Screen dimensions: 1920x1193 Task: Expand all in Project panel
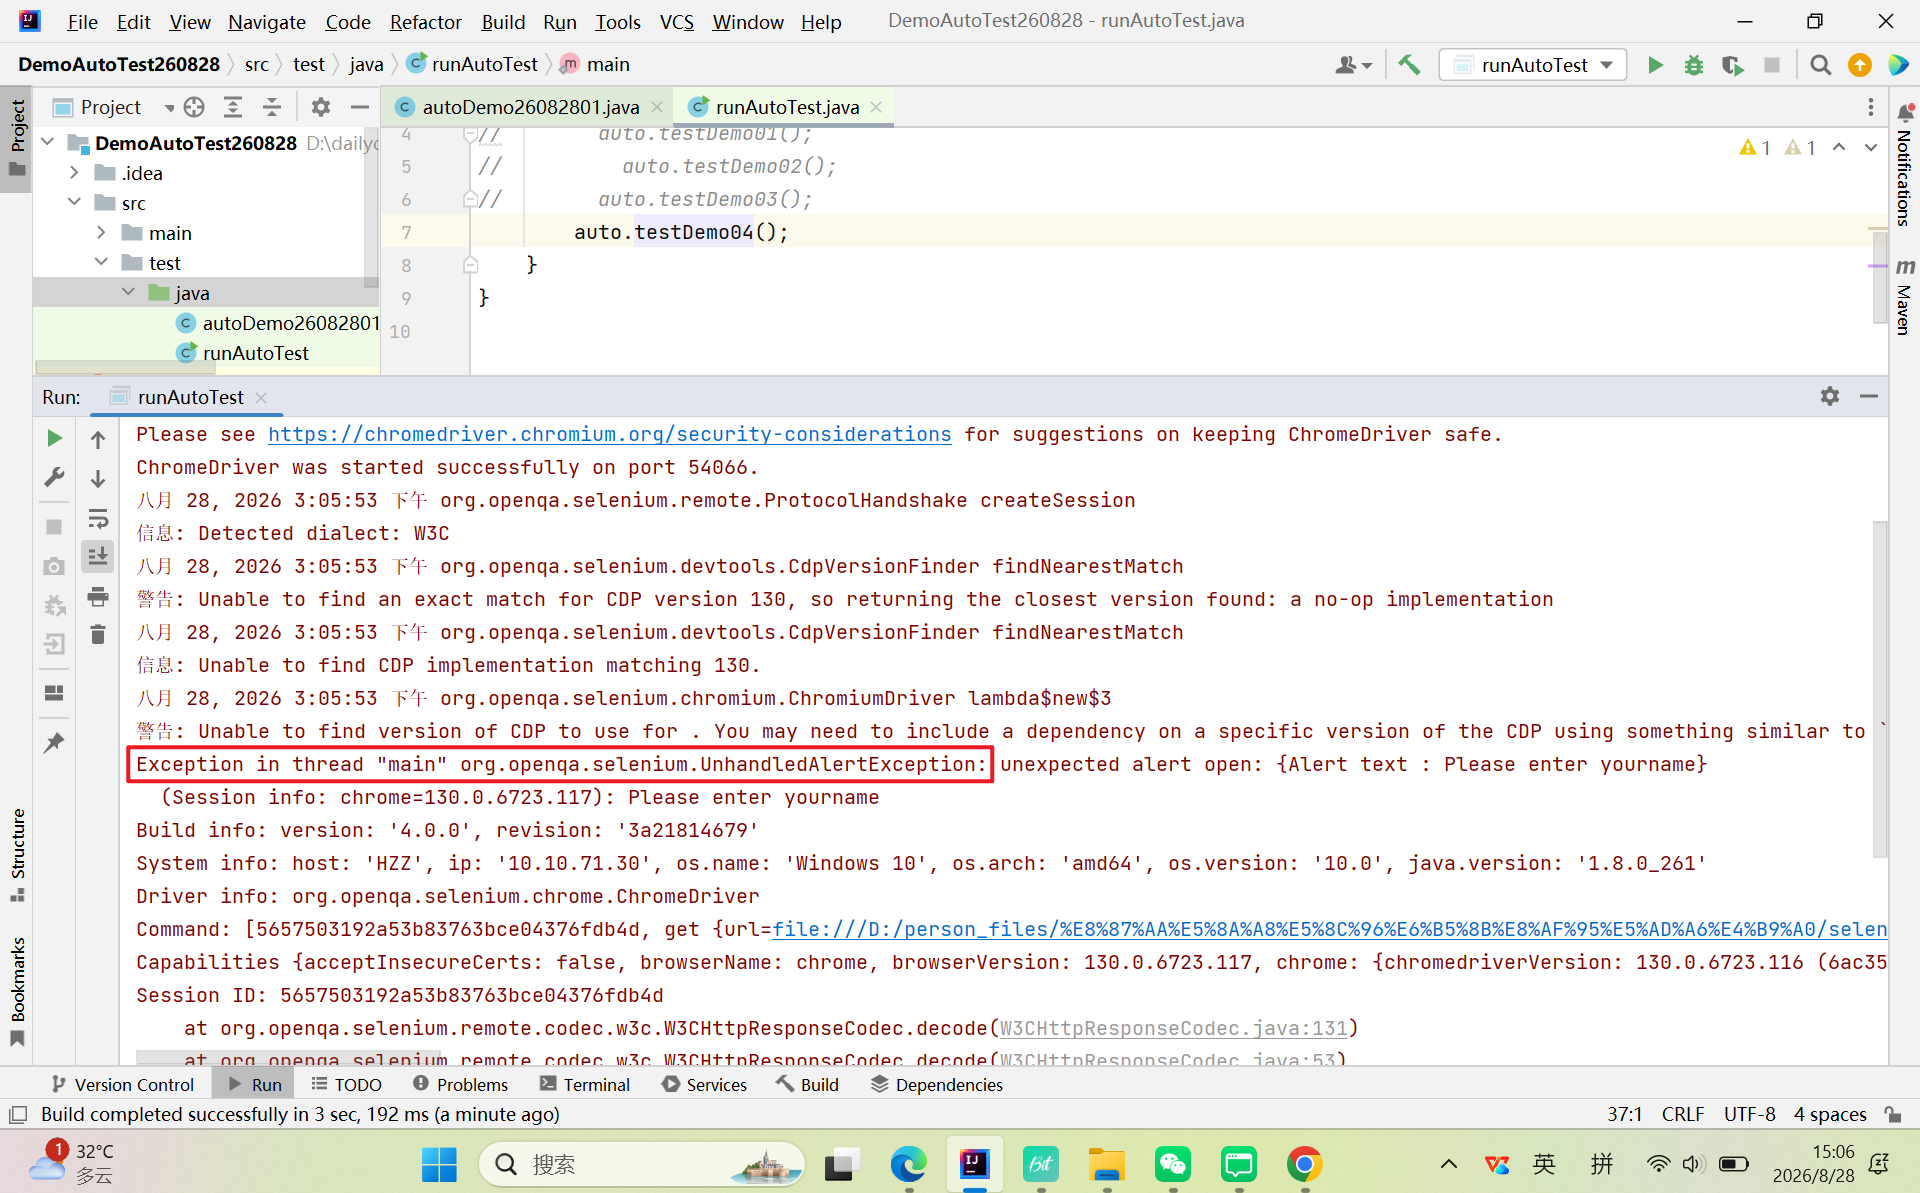pyautogui.click(x=233, y=107)
